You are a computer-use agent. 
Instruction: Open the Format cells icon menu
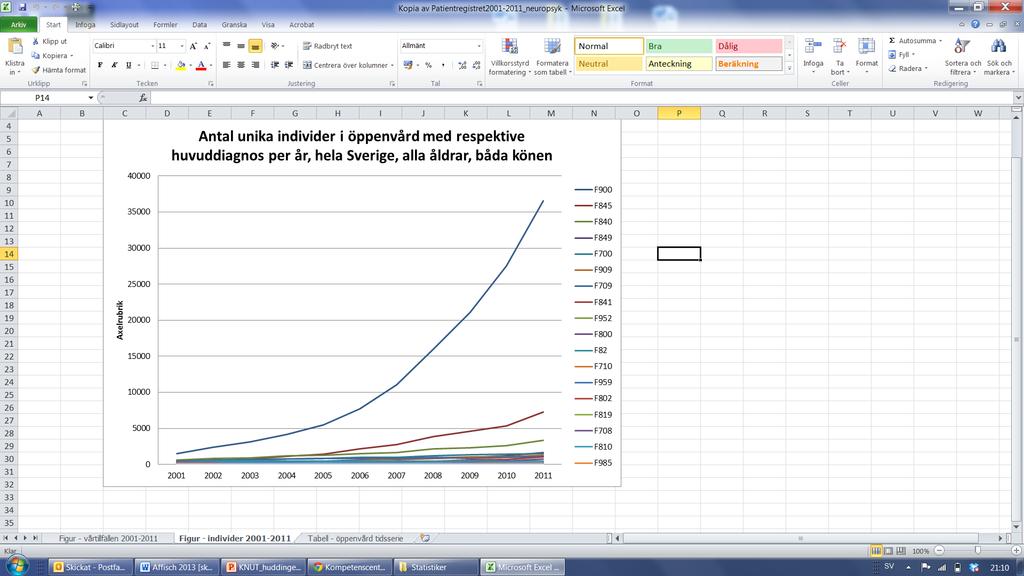pos(867,47)
